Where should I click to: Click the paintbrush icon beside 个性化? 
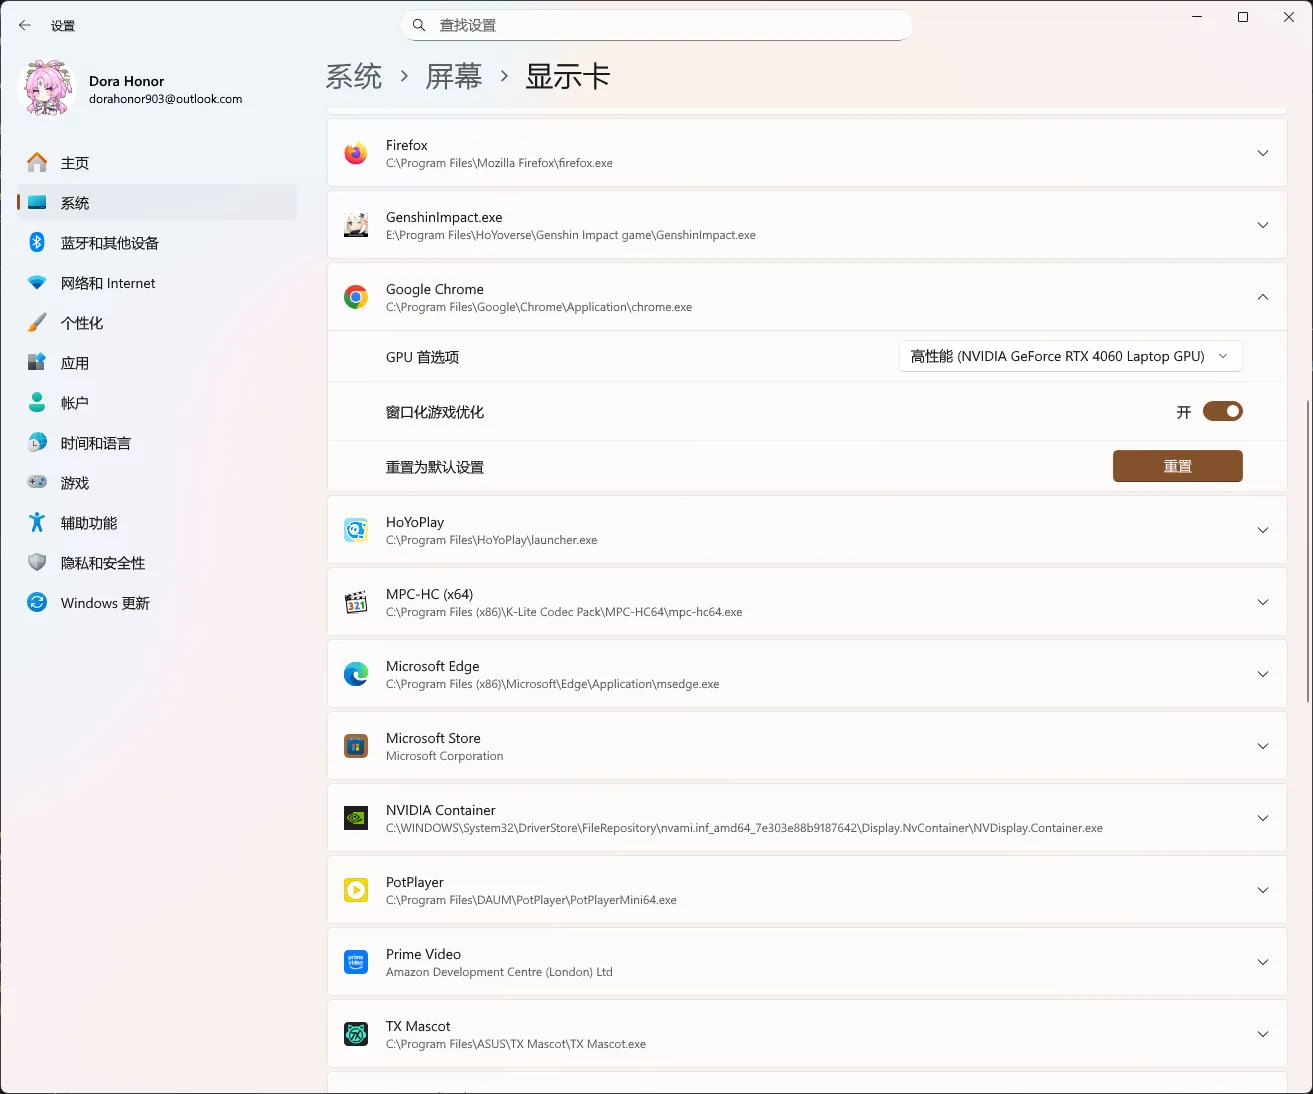click(x=37, y=322)
